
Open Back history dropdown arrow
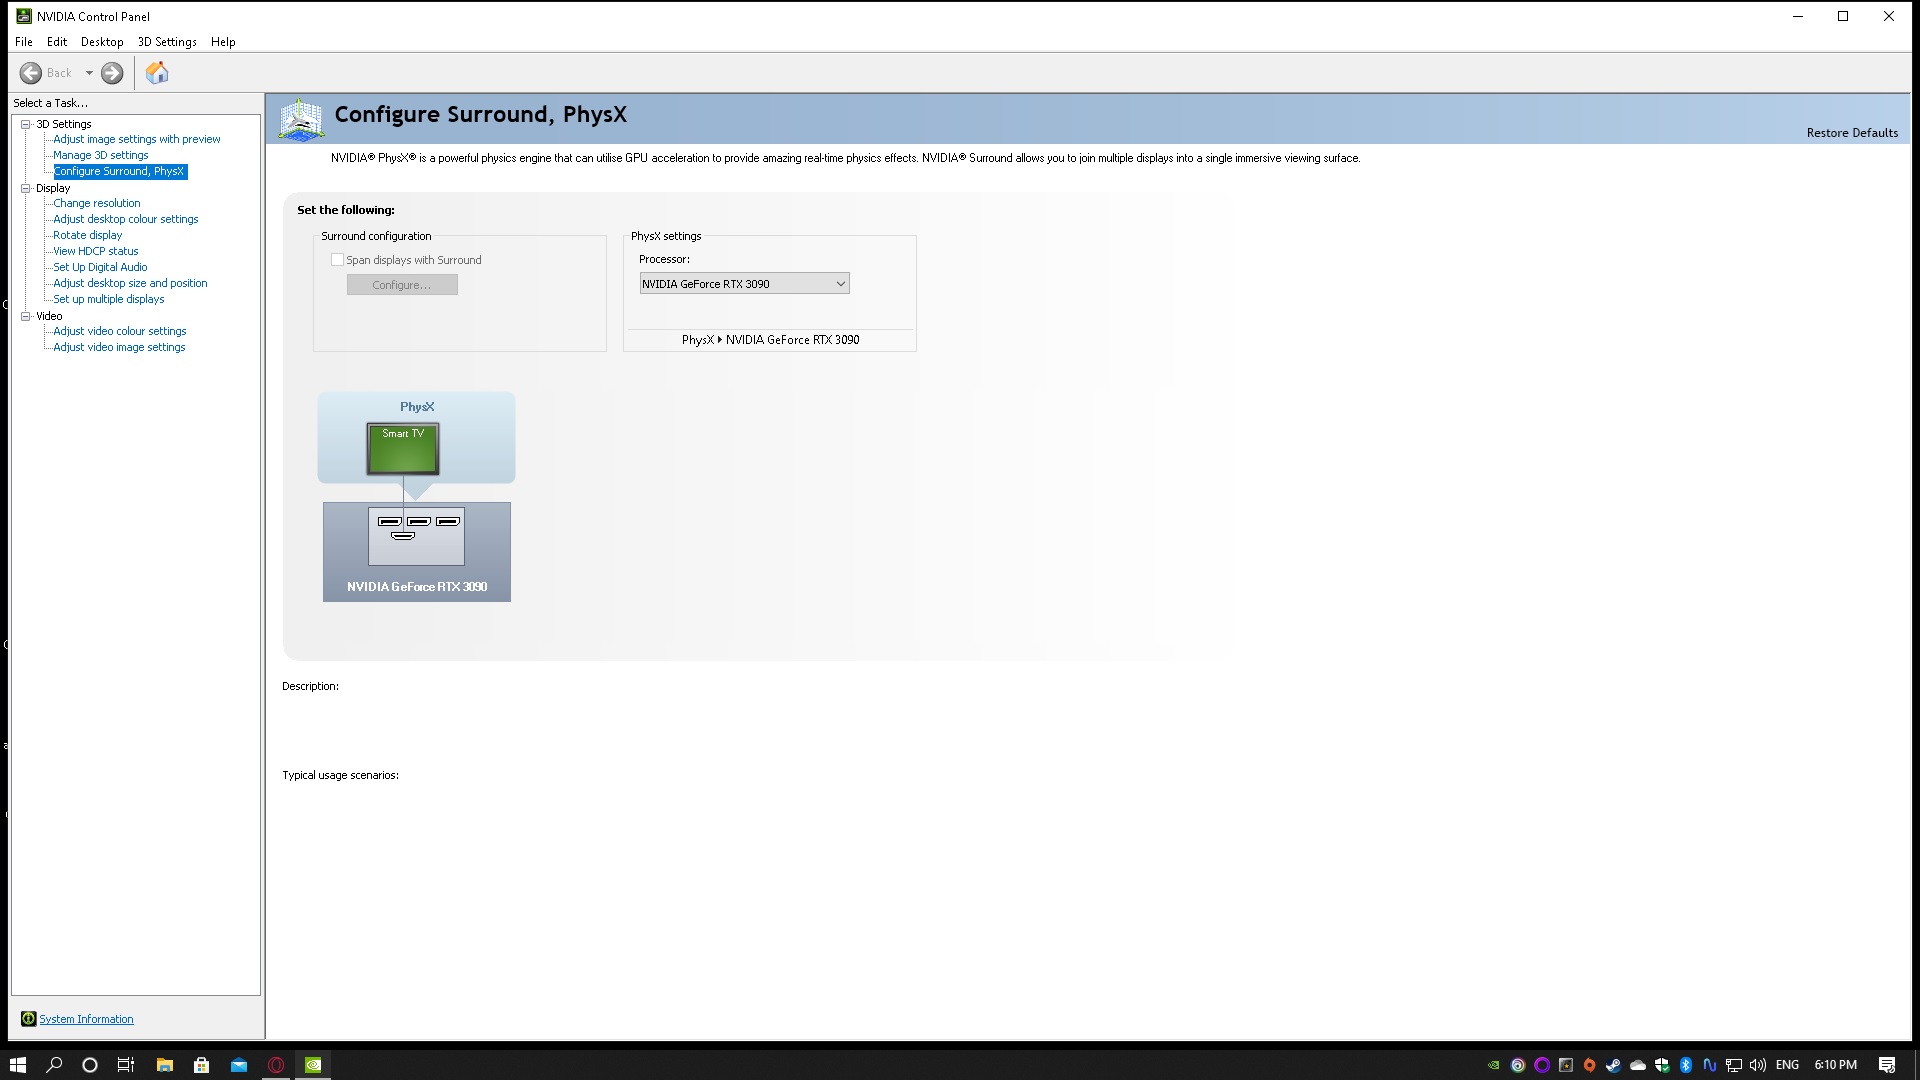(x=89, y=73)
